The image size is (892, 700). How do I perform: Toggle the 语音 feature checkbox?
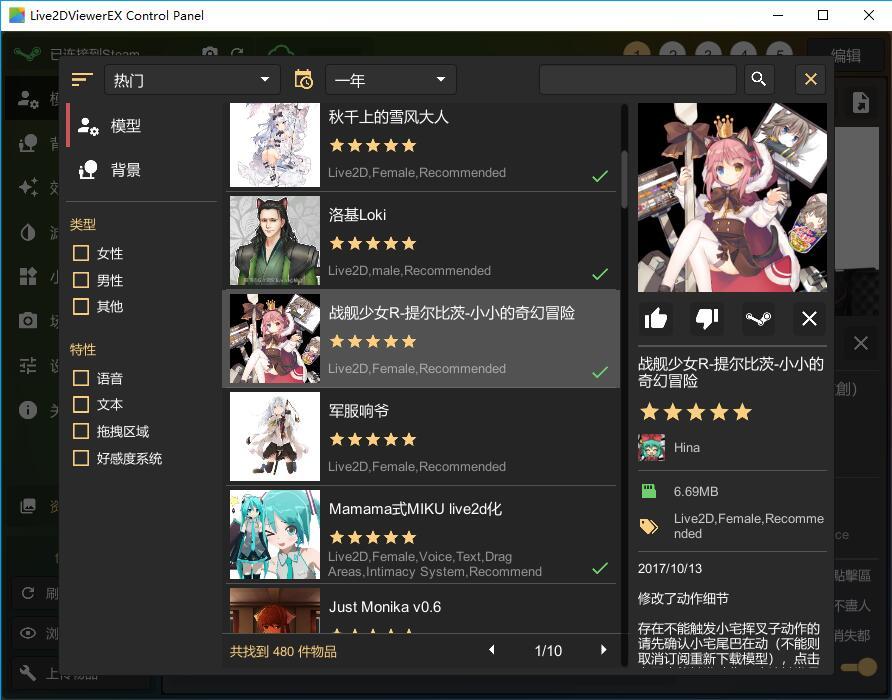(x=82, y=378)
